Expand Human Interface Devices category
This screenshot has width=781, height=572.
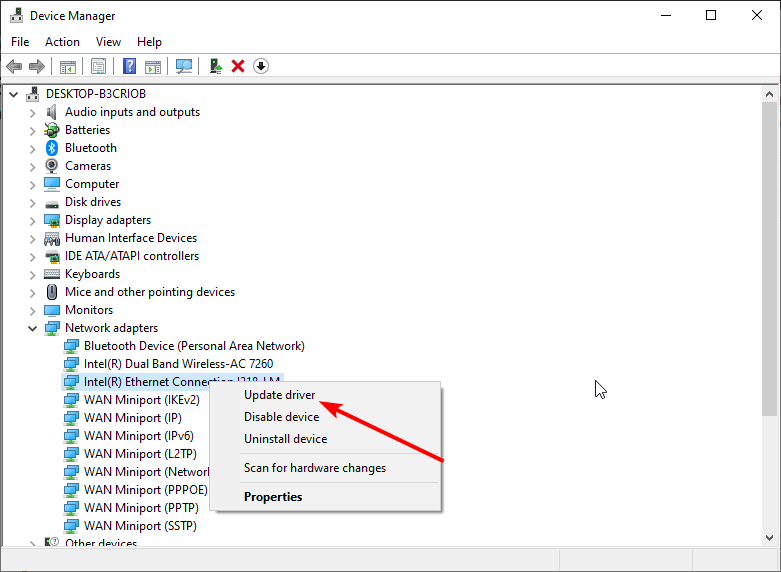(33, 239)
